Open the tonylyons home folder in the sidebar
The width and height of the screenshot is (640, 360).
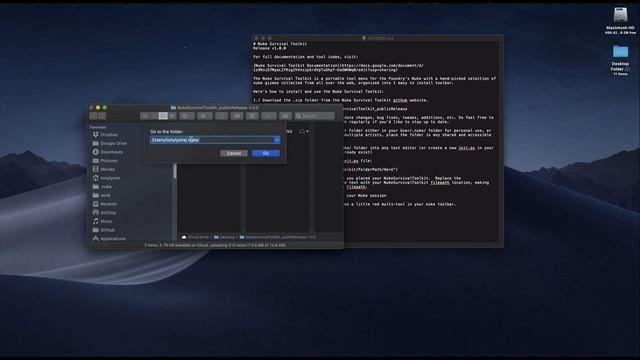tap(106, 178)
